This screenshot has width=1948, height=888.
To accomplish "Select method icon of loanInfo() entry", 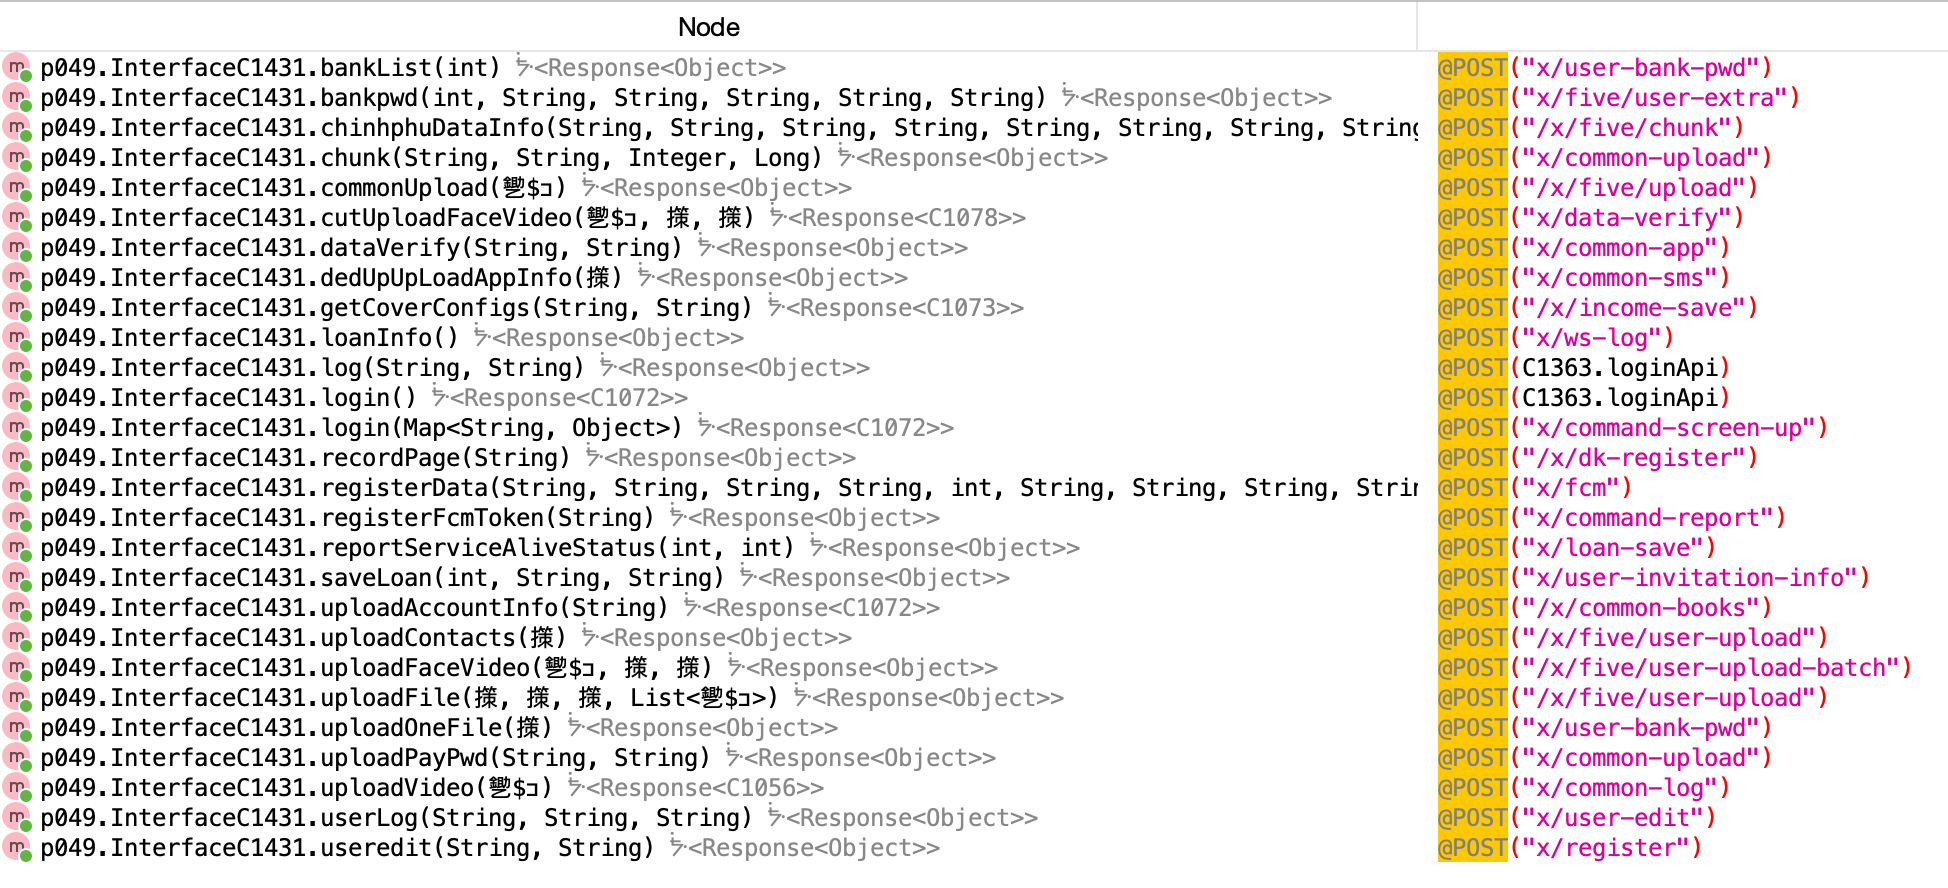I will (17, 338).
